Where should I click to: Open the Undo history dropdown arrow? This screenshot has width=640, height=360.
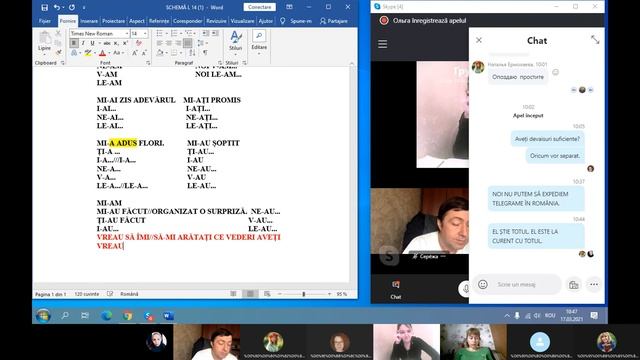(x=63, y=7)
